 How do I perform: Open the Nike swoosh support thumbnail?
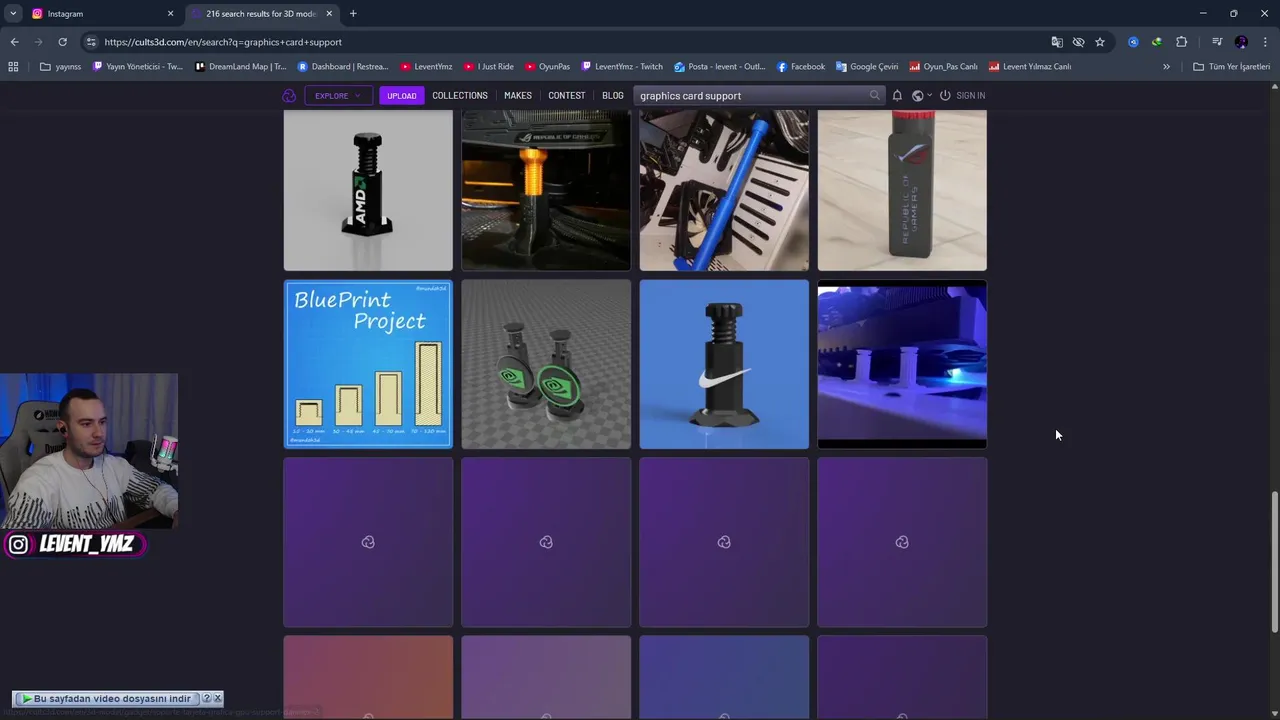tap(724, 364)
